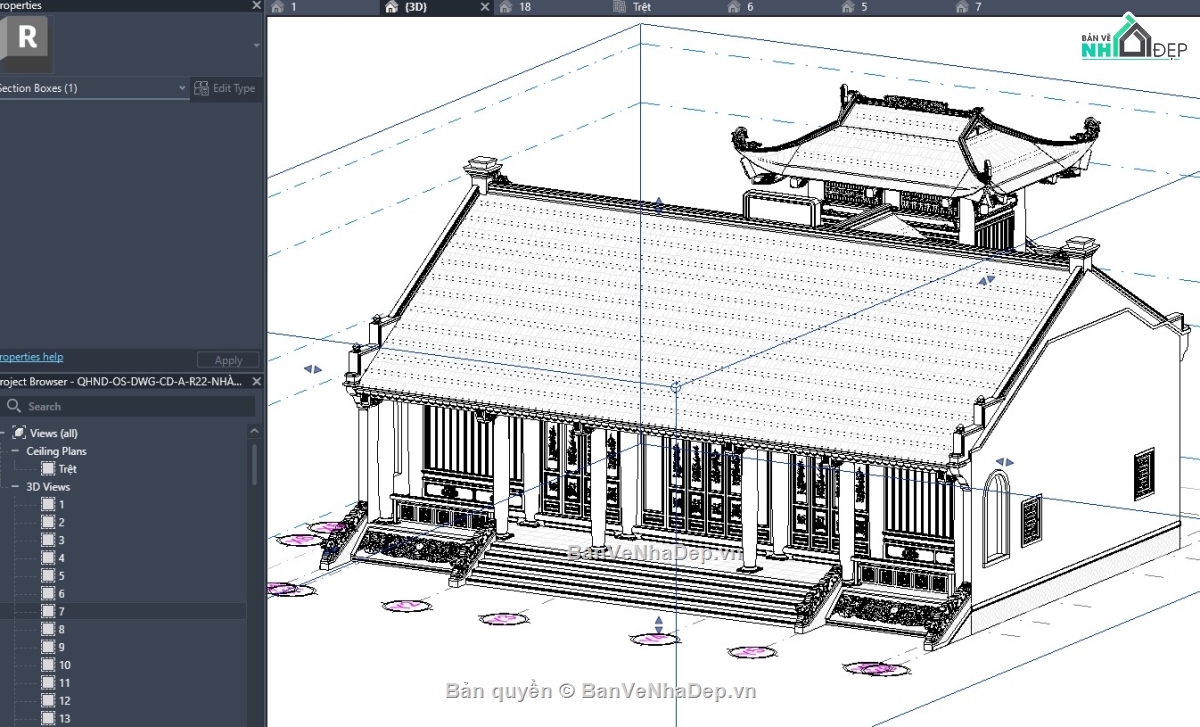
Task: Click the search magnifier icon
Action: (x=14, y=406)
